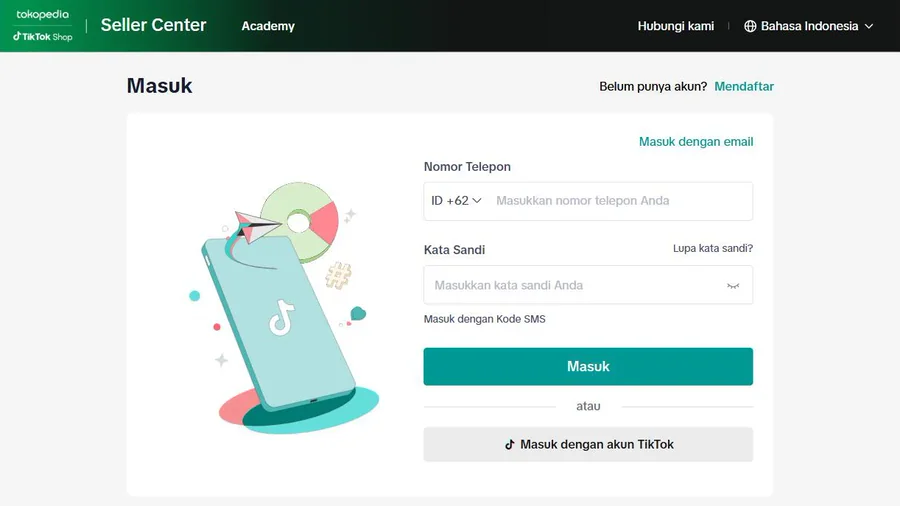Toggle password visibility eye icon
Image resolution: width=900 pixels, height=506 pixels.
point(733,286)
